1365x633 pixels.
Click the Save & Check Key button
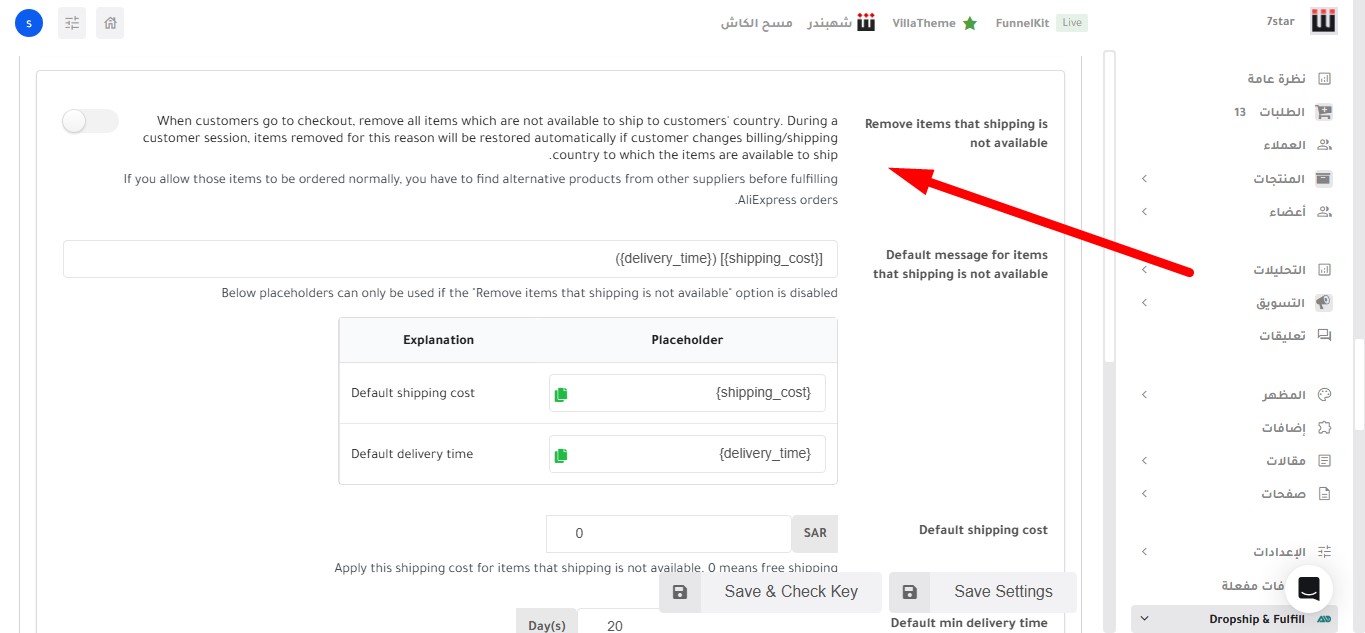click(770, 592)
